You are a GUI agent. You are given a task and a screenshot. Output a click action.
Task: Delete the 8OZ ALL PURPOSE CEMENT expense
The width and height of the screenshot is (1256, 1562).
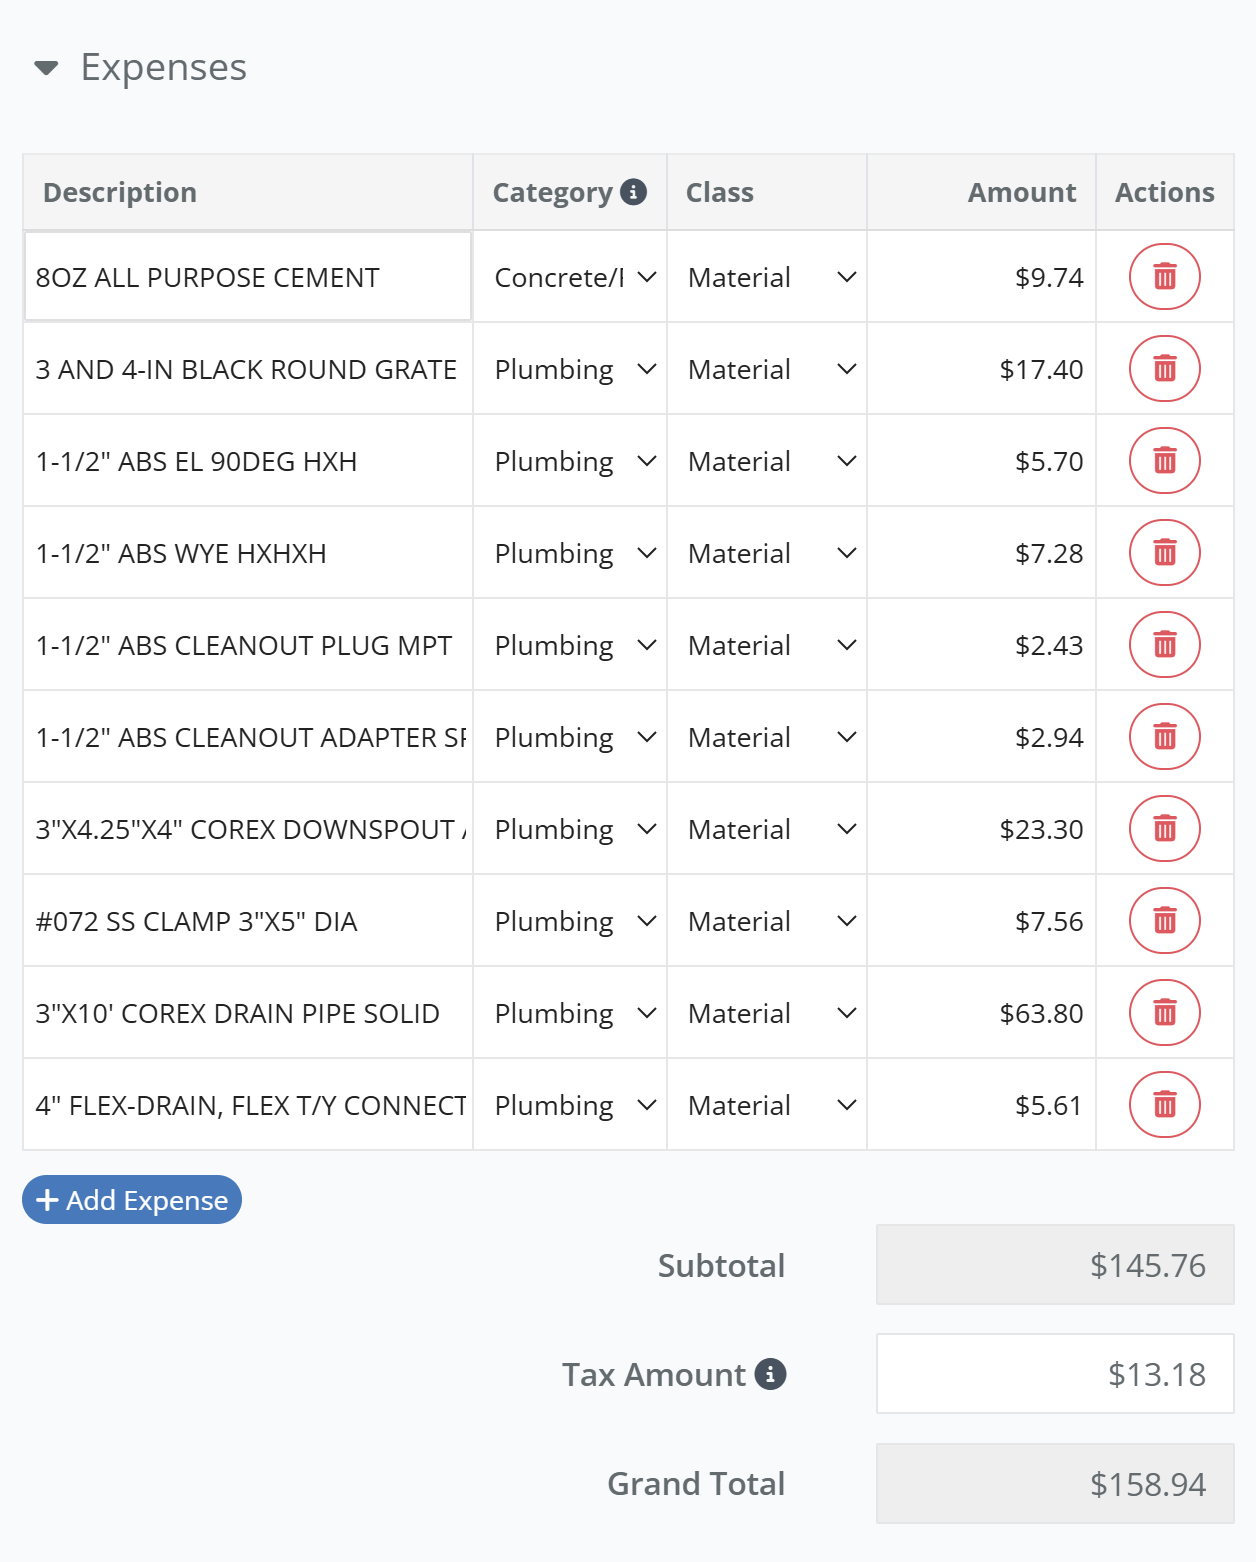pos(1164,276)
